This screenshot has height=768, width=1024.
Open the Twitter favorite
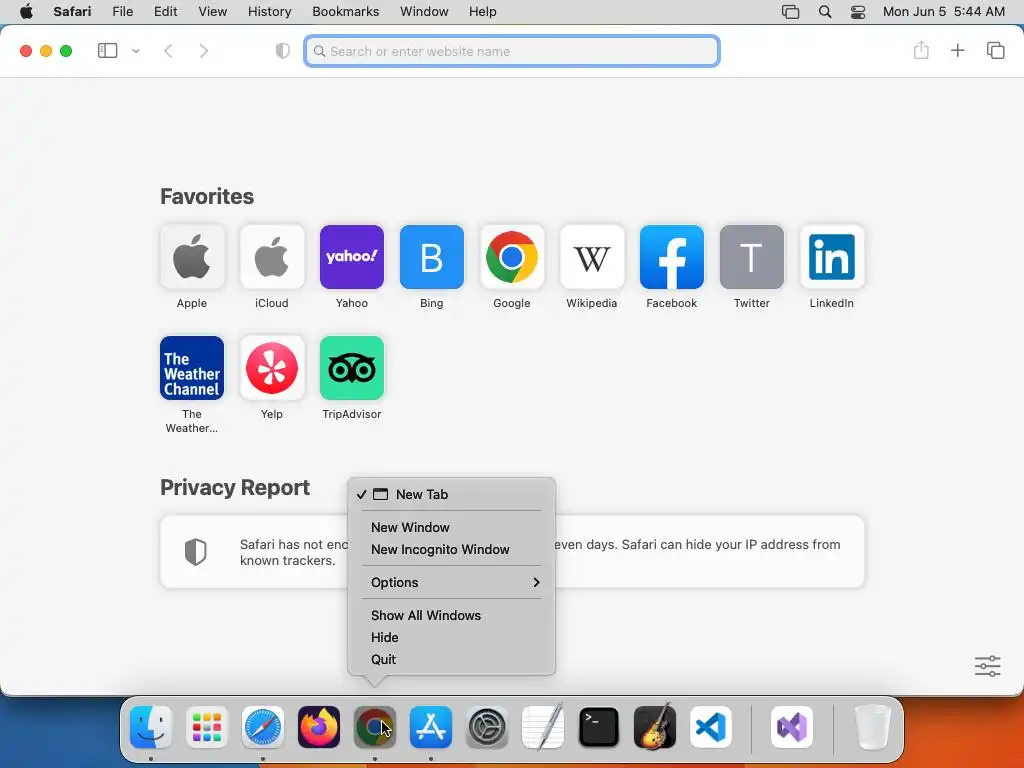point(752,257)
